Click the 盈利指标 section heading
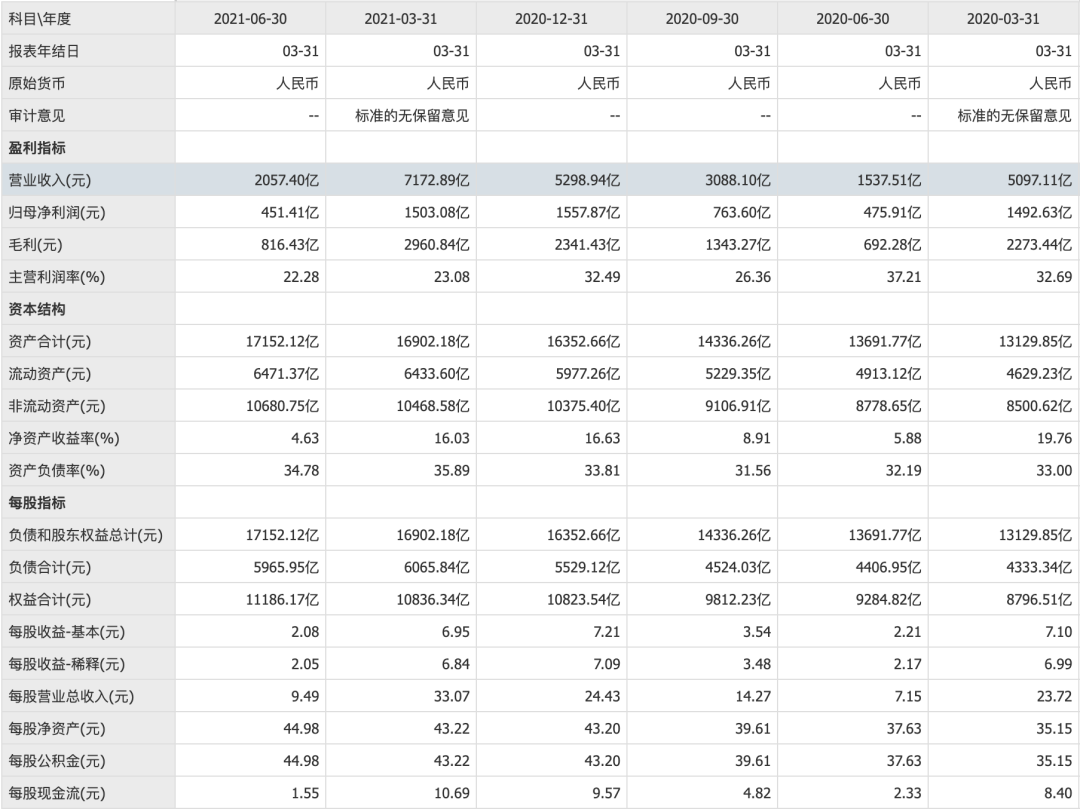The image size is (1080, 809). coord(37,148)
